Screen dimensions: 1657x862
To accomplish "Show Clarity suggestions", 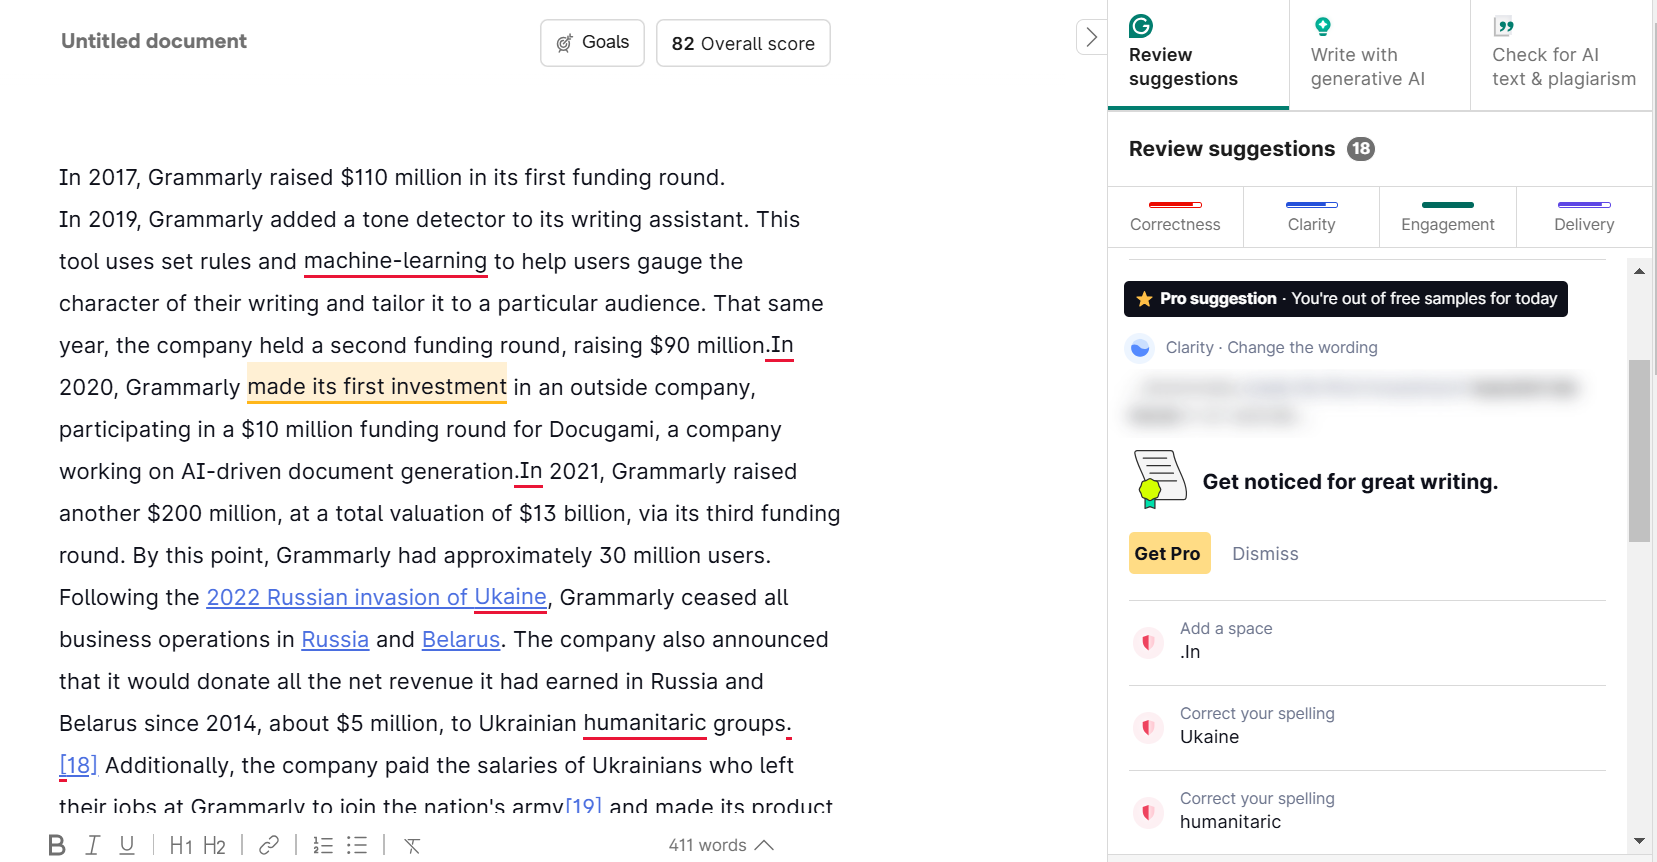I will coord(1311,216).
